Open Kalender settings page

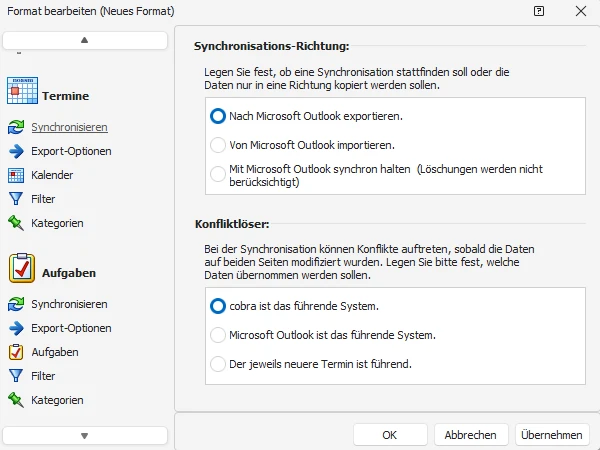[x=52, y=175]
